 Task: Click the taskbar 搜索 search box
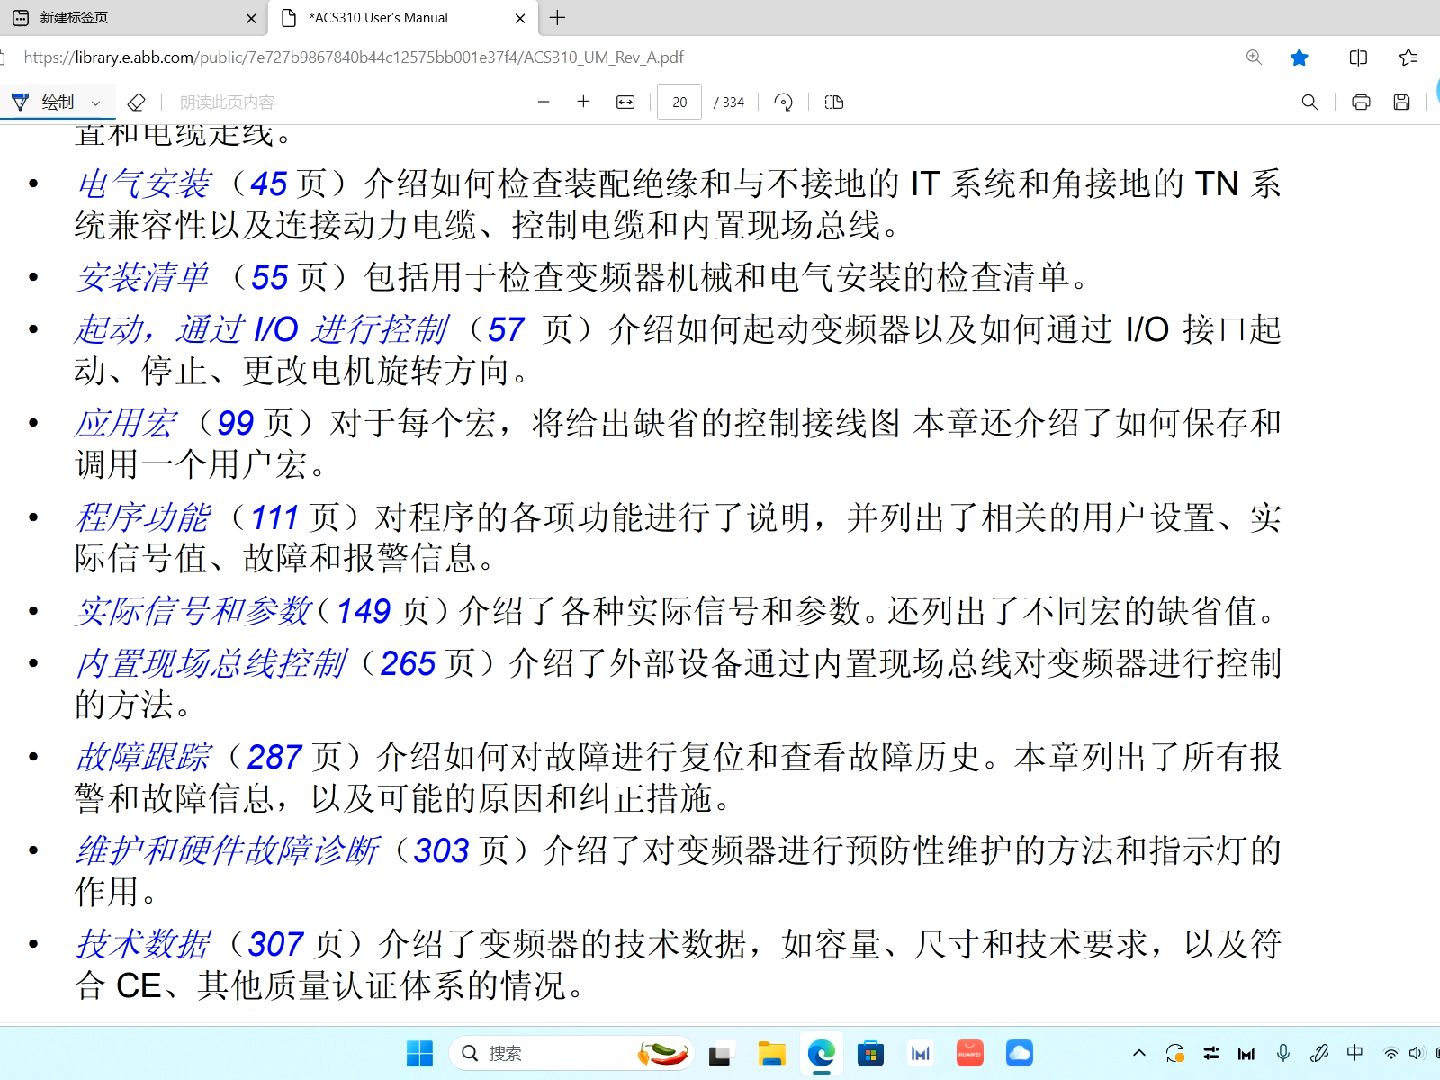pyautogui.click(x=572, y=1053)
